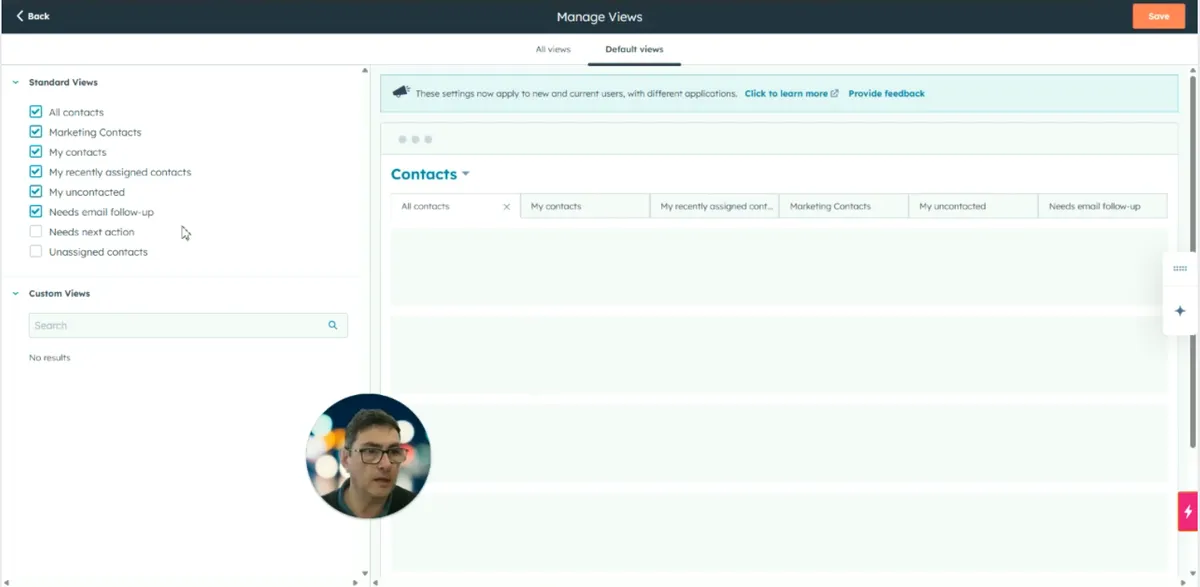
Task: Open the Provide feedback link
Action: (886, 94)
